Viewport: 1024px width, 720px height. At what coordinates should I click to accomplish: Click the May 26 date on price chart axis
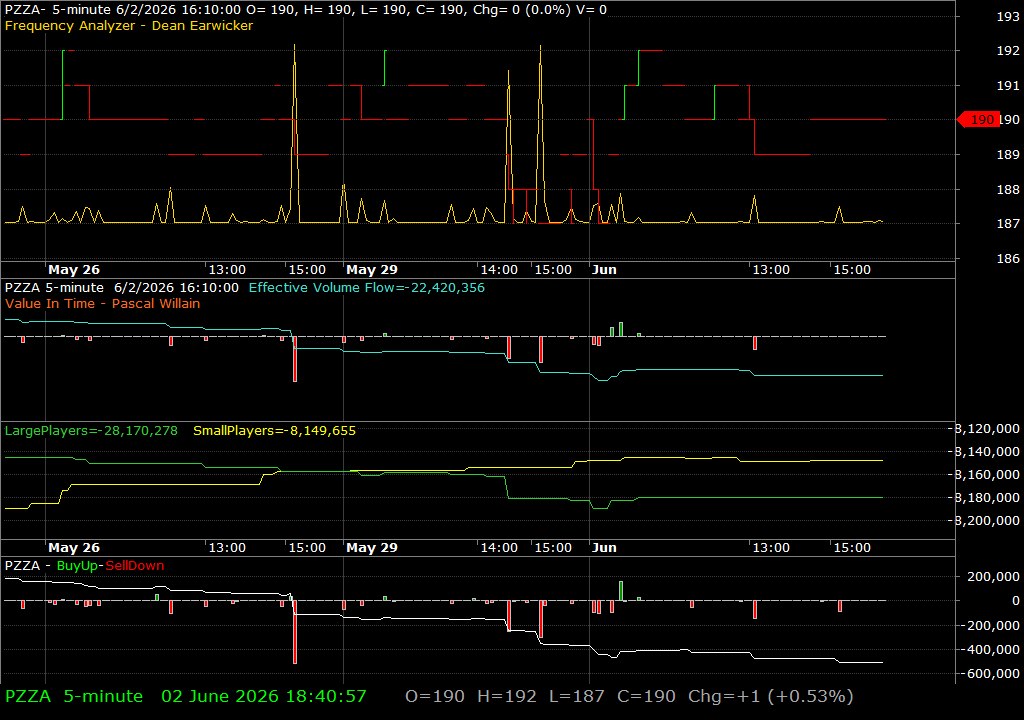click(74, 270)
